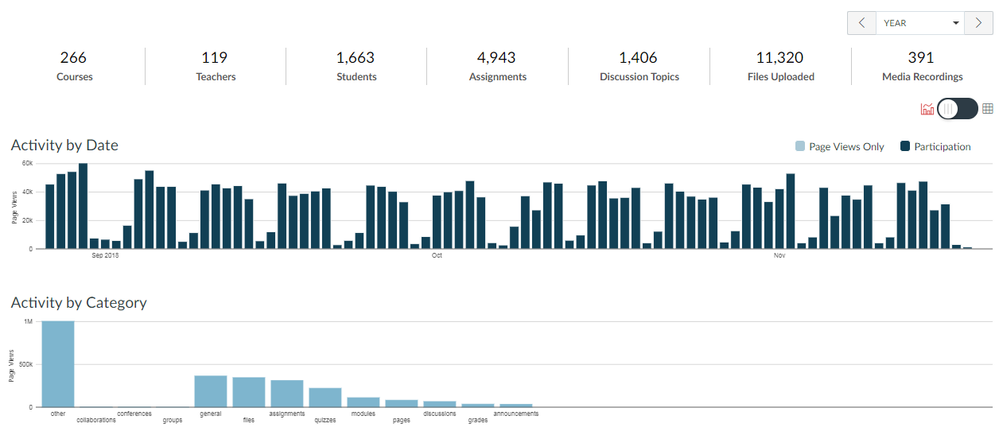Click the 1,406 Discussion Topics statistic

(x=639, y=66)
